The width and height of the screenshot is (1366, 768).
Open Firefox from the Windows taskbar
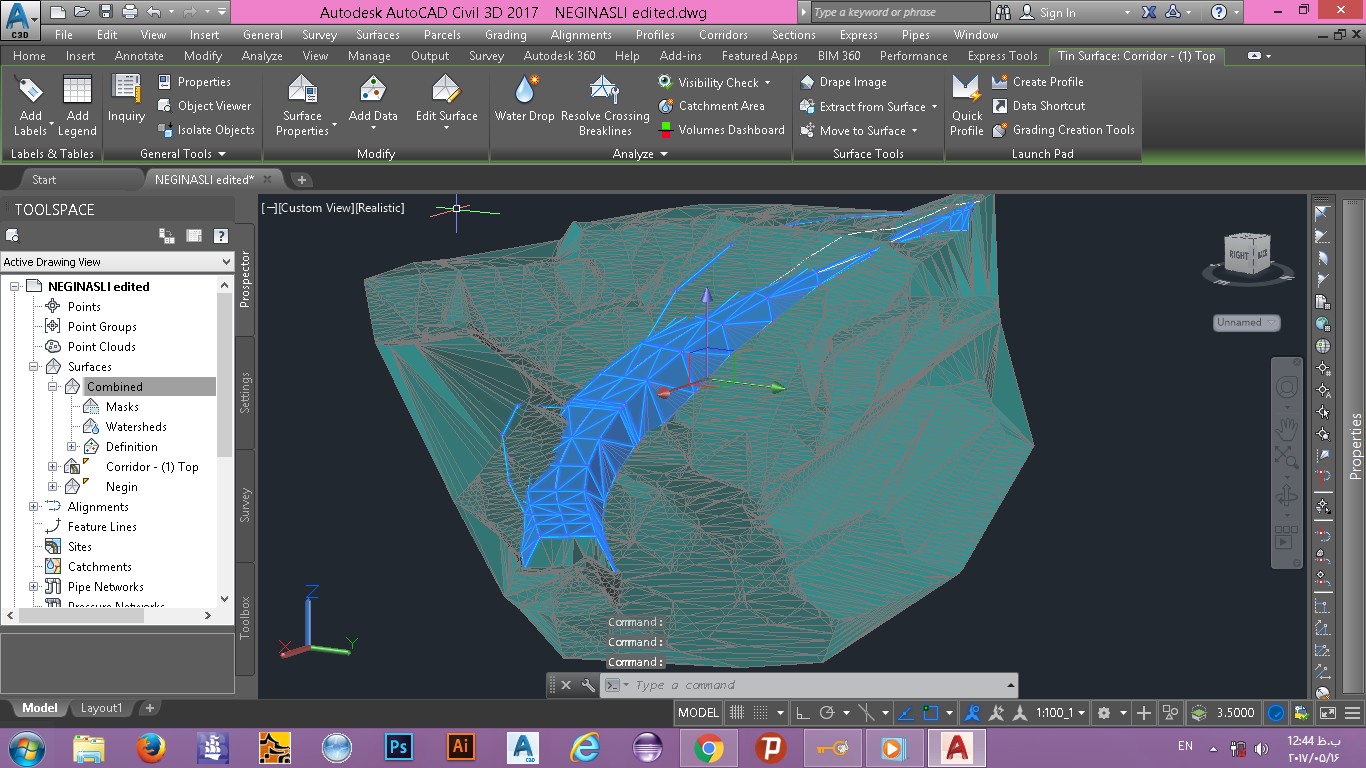150,747
